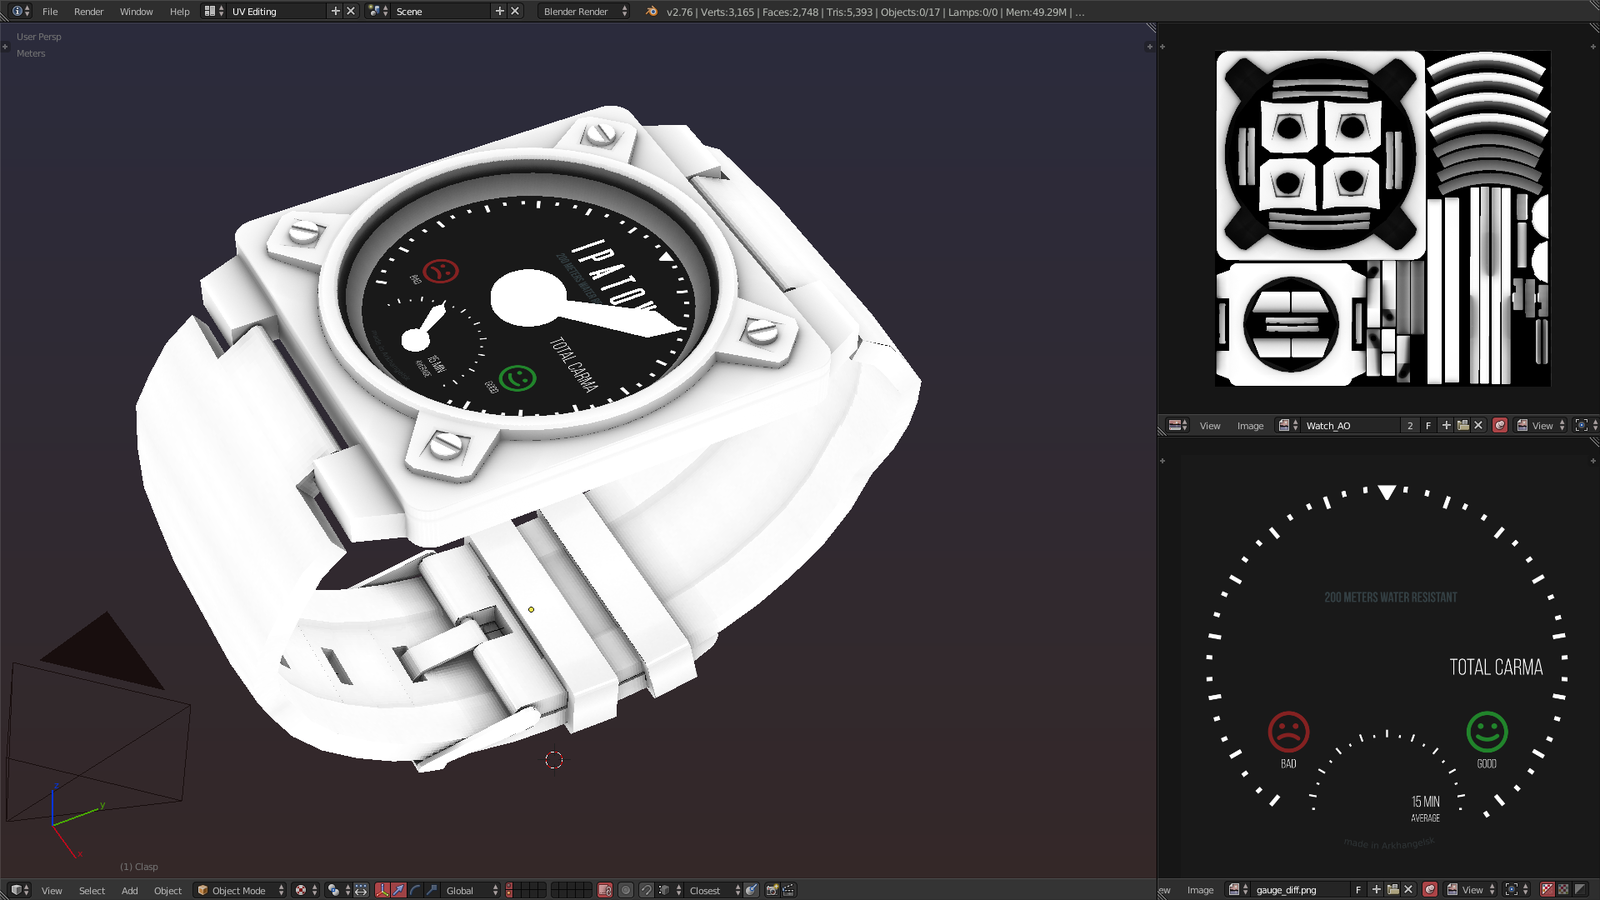Viewport: 1600px width, 900px height.
Task: Toggle the 3D manipulator widget
Action: 382,890
